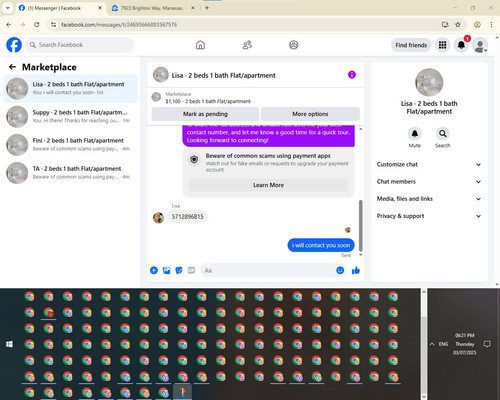Open the chat header title Lisa - 2 beds
Screen dimensions: 500x400
223,75
